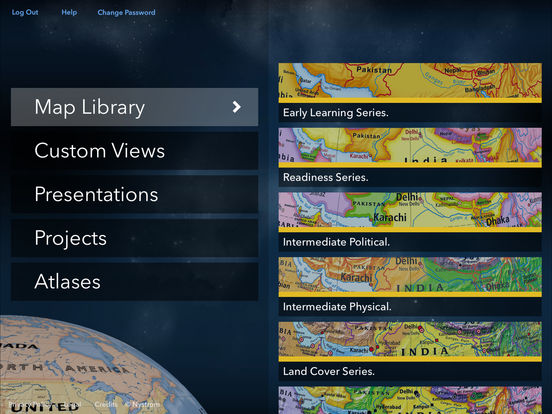Click the Readiness Series. label

(x=326, y=177)
